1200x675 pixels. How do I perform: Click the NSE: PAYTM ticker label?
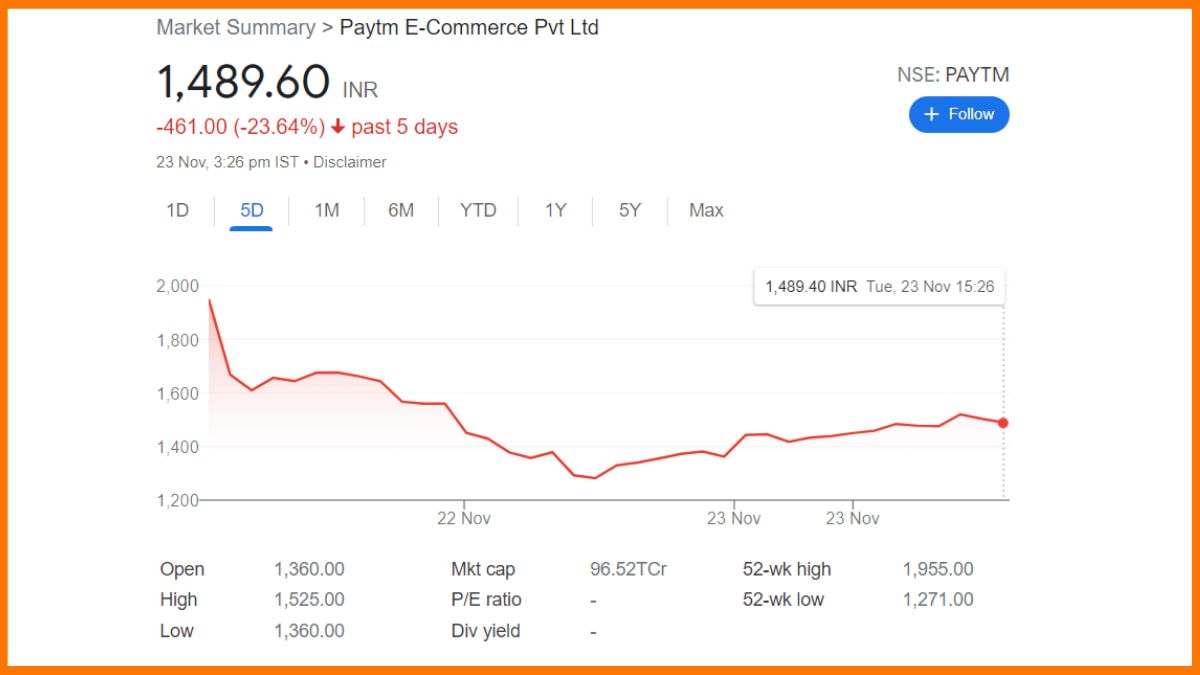pyautogui.click(x=953, y=74)
